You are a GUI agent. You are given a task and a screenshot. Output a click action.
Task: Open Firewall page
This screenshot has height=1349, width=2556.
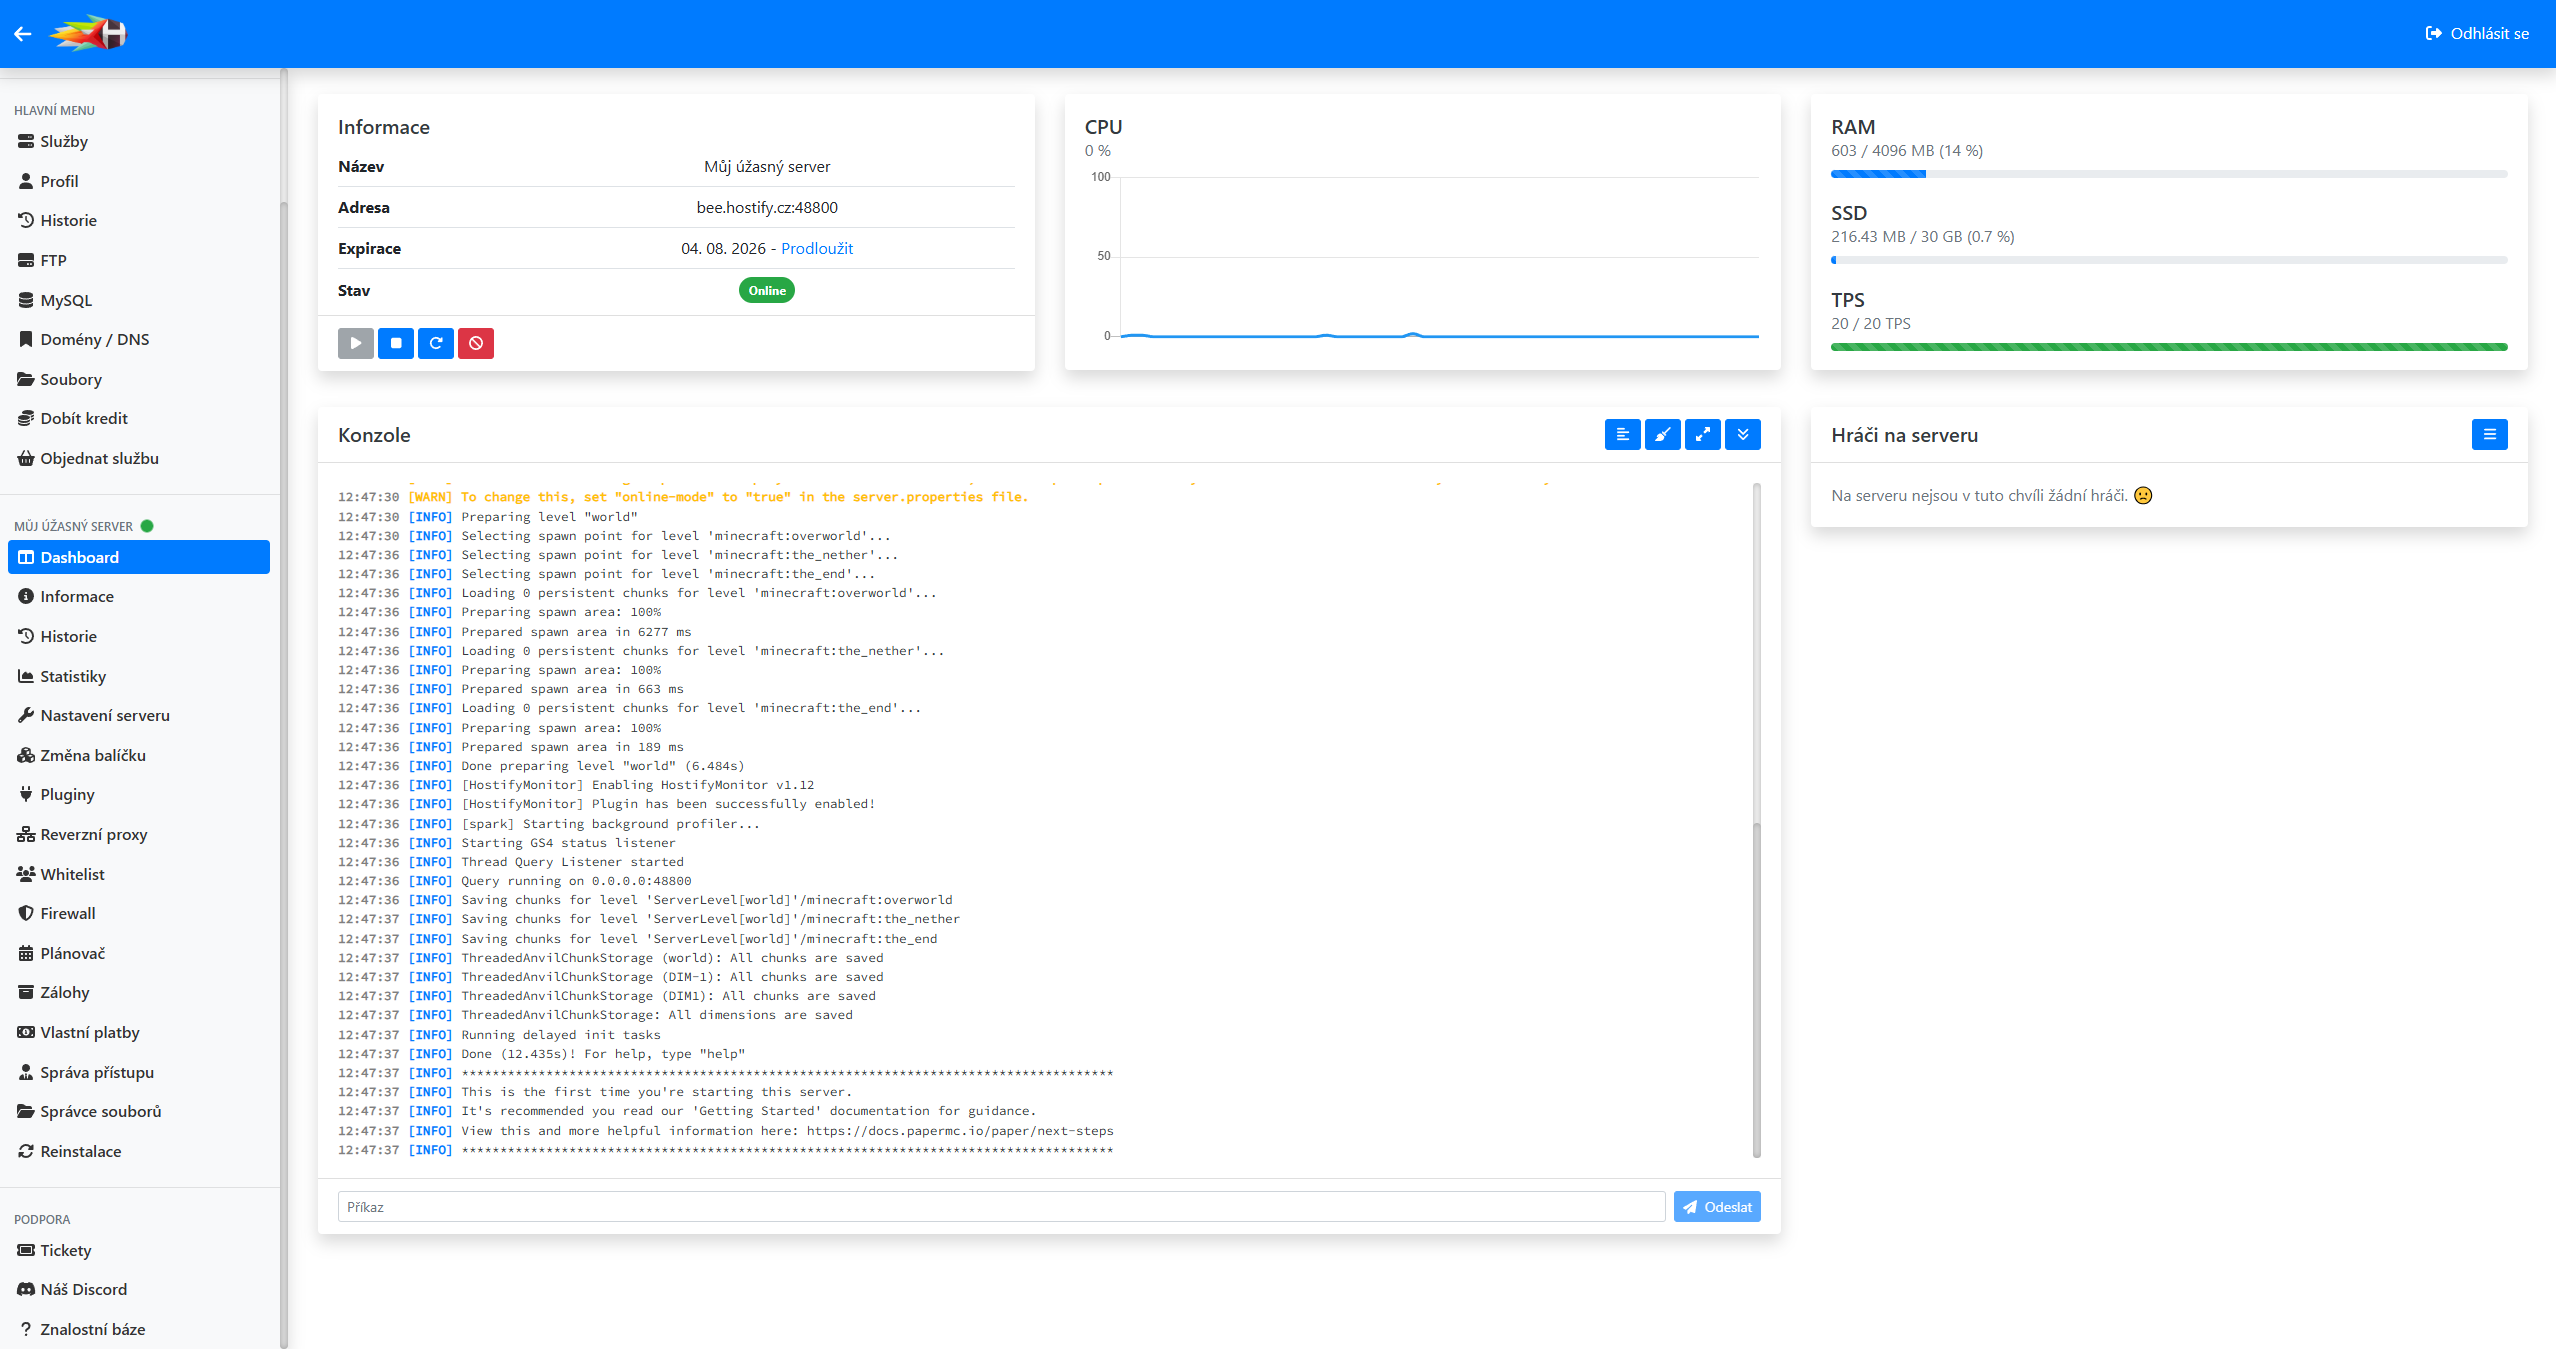(139, 913)
